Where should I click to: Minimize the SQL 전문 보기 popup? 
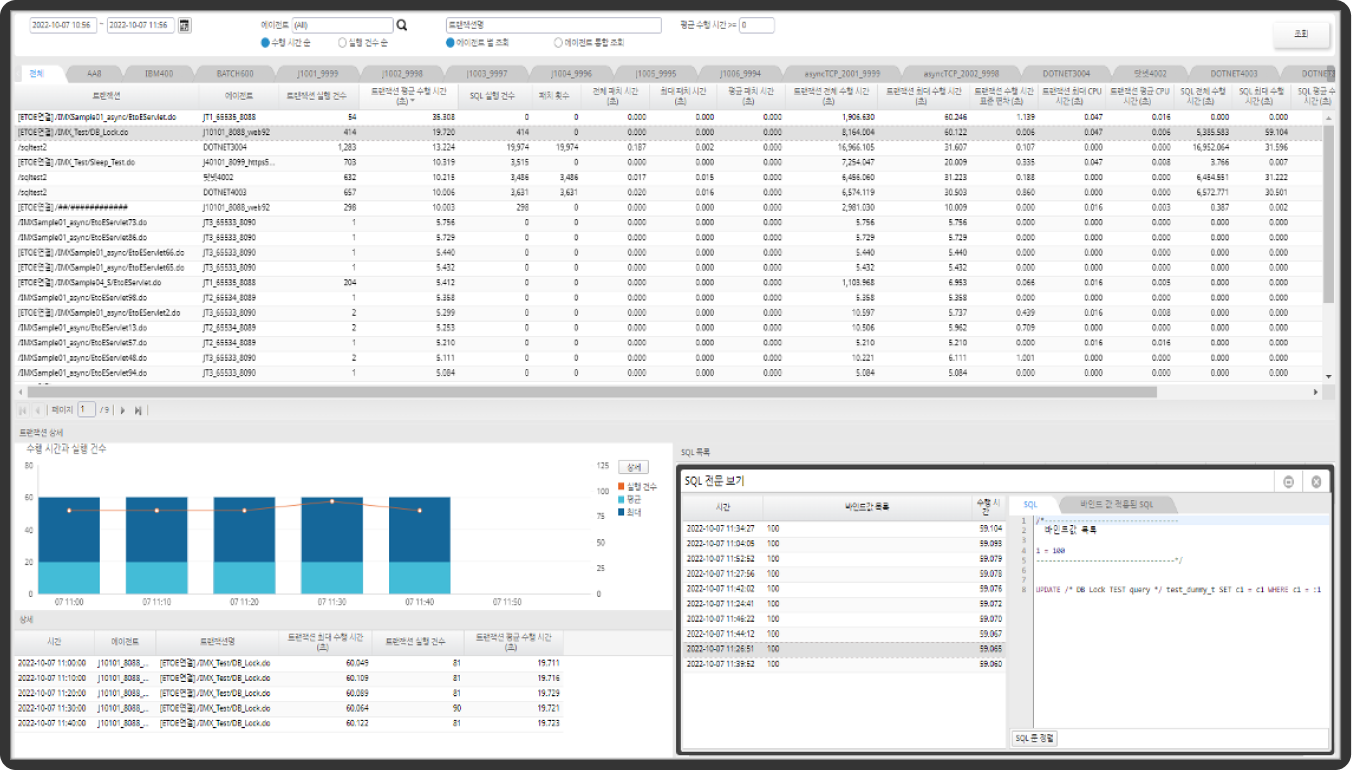[1288, 482]
